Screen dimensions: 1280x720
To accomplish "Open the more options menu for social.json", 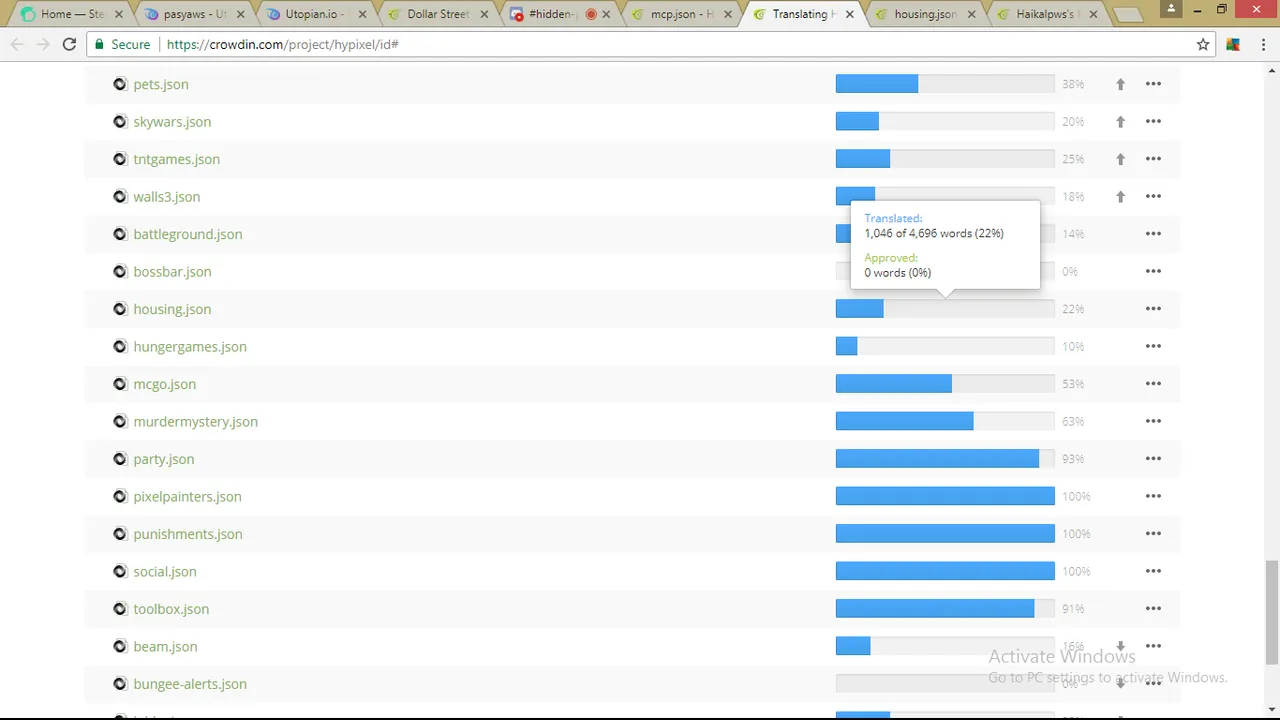I will tap(1153, 572).
